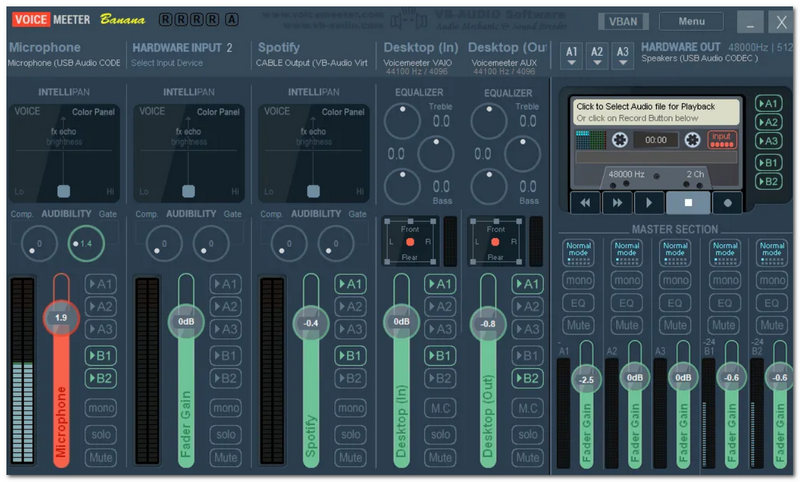Image resolution: width=800 pixels, height=482 pixels.
Task: Enable A1 routing on Microphone strip
Action: pos(101,284)
